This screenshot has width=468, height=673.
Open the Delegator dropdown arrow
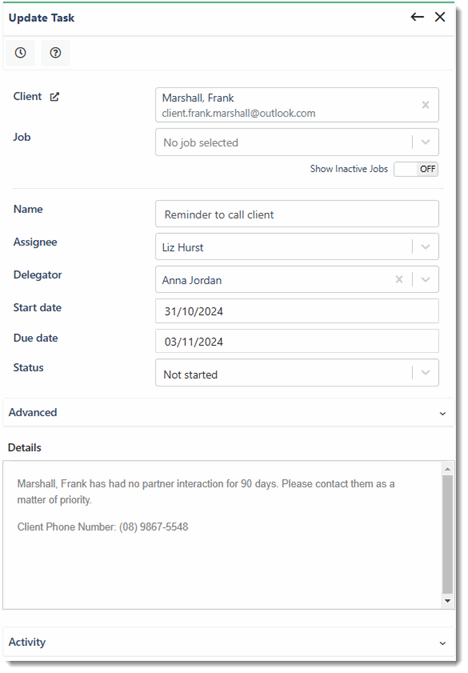pos(425,279)
